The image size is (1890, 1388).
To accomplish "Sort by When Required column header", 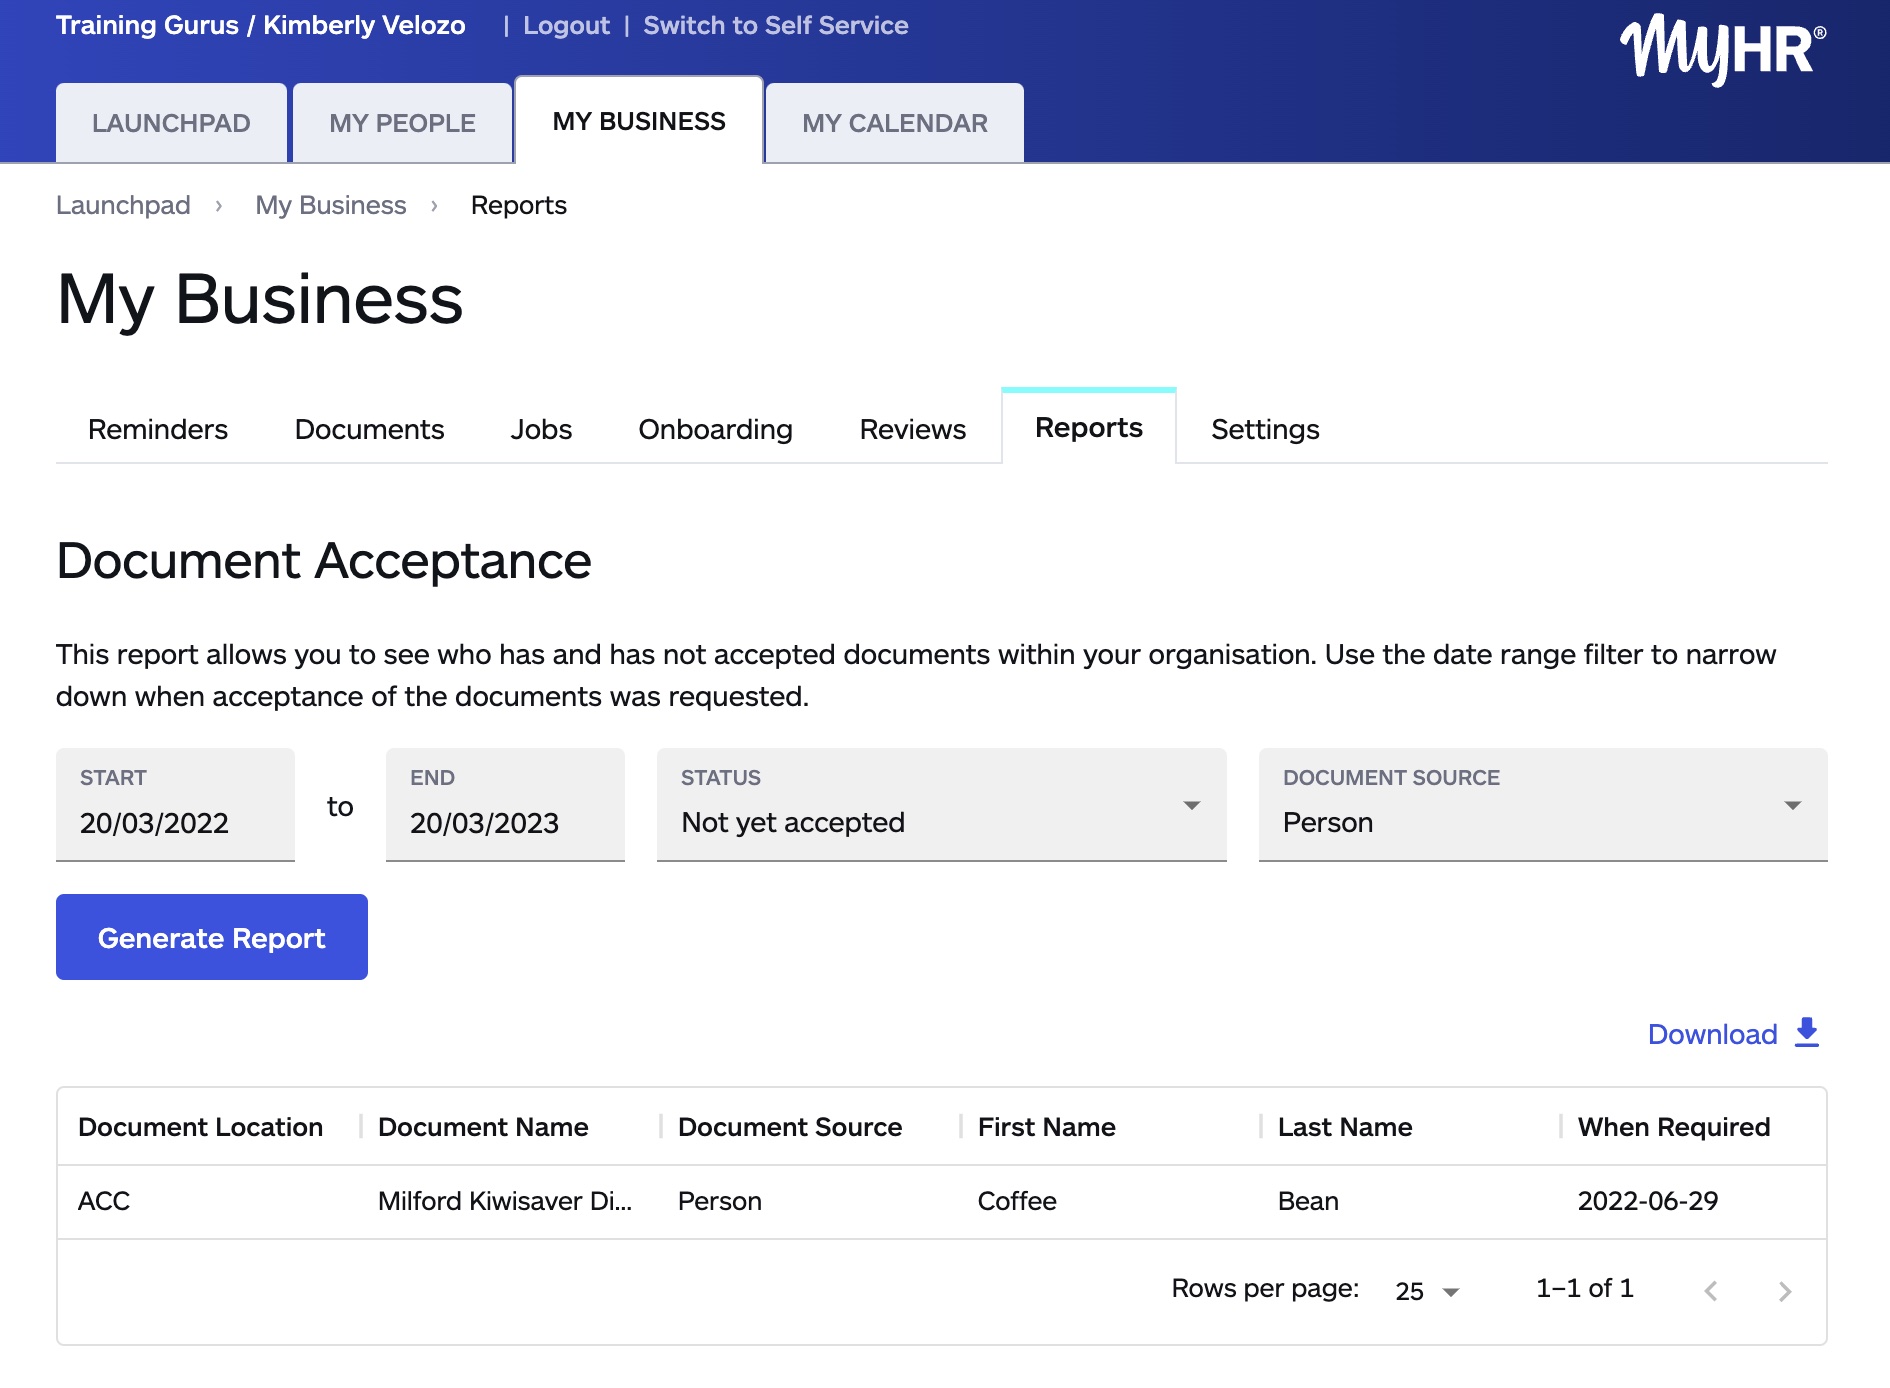I will [1674, 1127].
